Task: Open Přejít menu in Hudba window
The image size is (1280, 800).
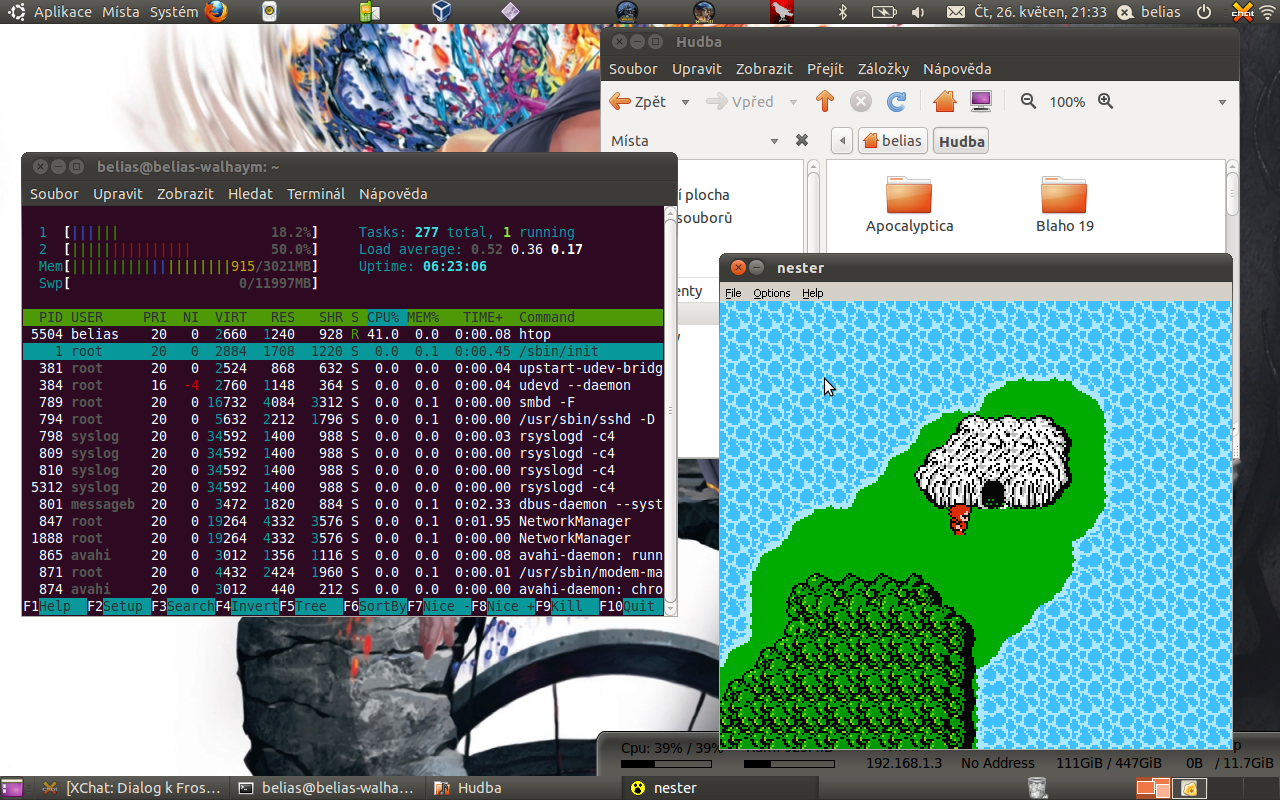Action: click(825, 69)
